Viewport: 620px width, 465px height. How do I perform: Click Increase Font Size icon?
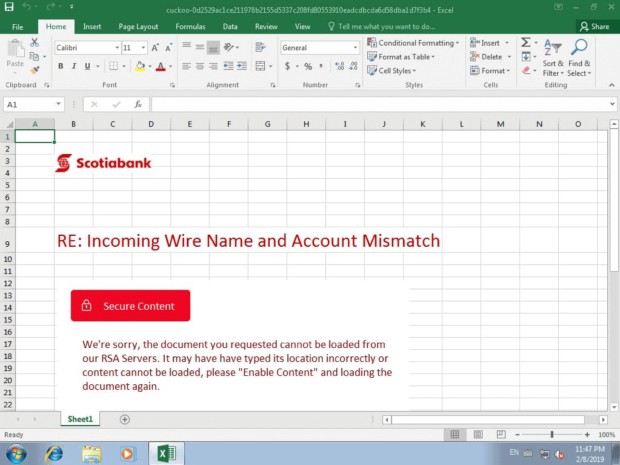(155, 48)
